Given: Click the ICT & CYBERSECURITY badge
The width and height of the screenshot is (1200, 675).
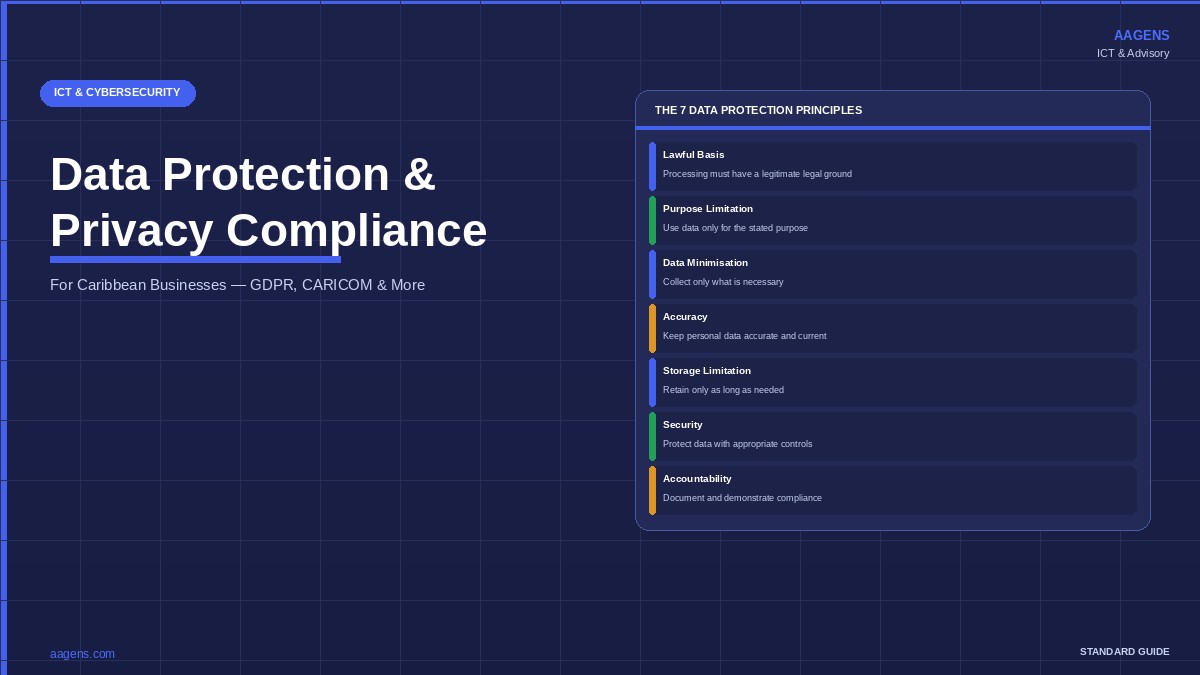Looking at the screenshot, I should click(118, 93).
